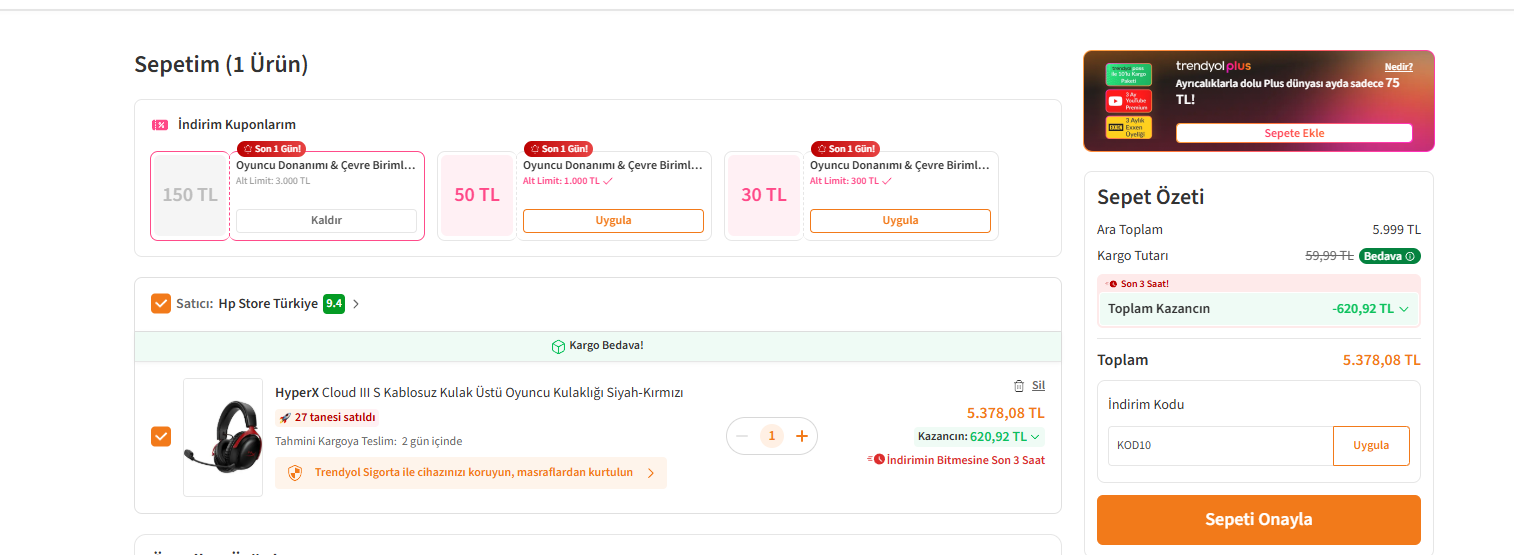Click the clock icon beside İndirimin Bitmesine Son 3 Saat

879,459
